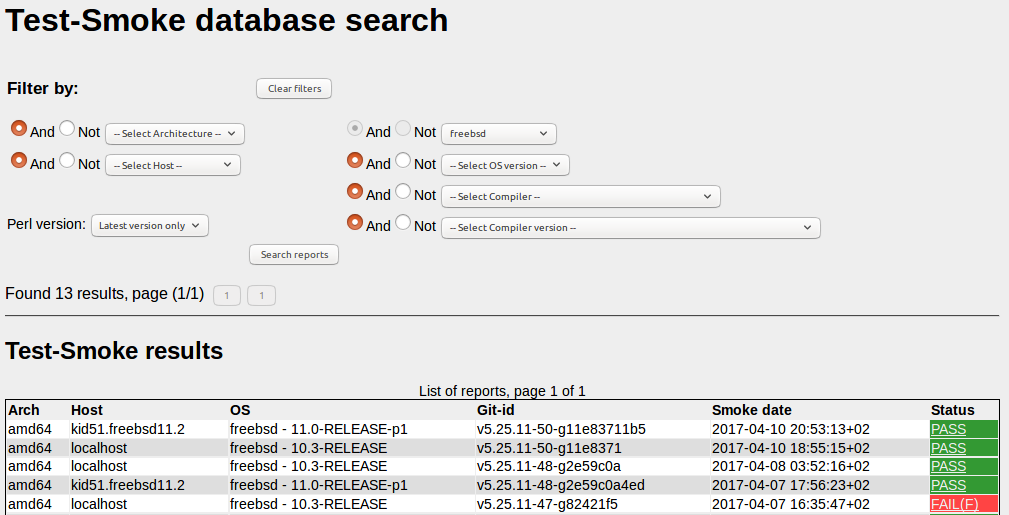Click the first page 1 pagination button

pos(227,295)
